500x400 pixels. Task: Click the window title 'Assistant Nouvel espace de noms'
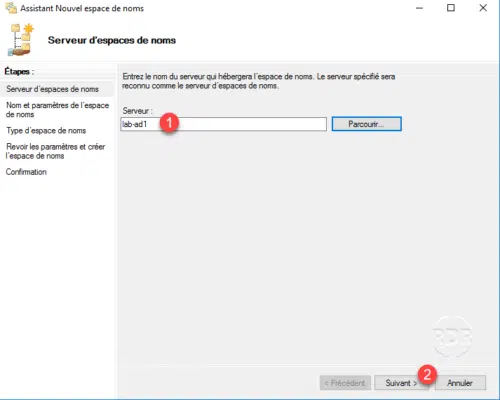(82, 8)
